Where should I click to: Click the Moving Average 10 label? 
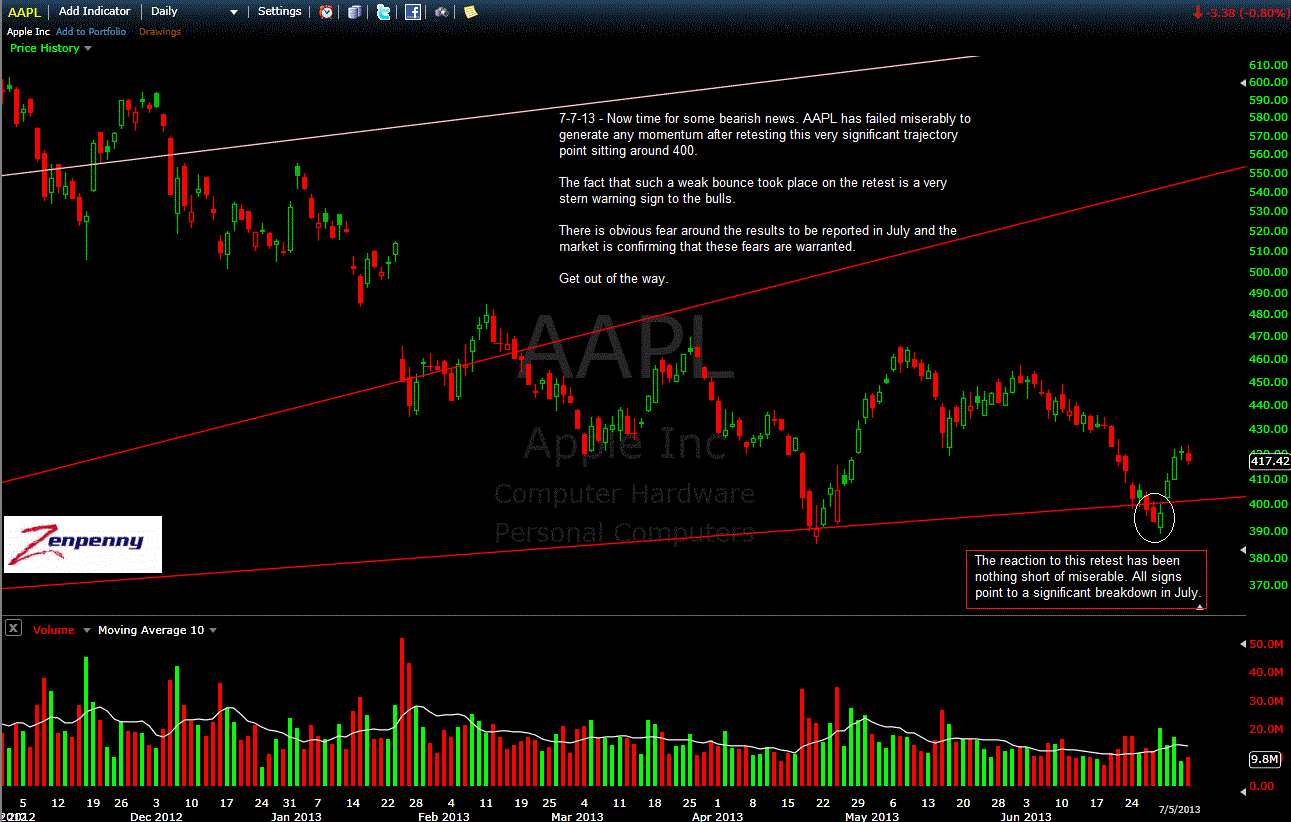pyautogui.click(x=150, y=630)
